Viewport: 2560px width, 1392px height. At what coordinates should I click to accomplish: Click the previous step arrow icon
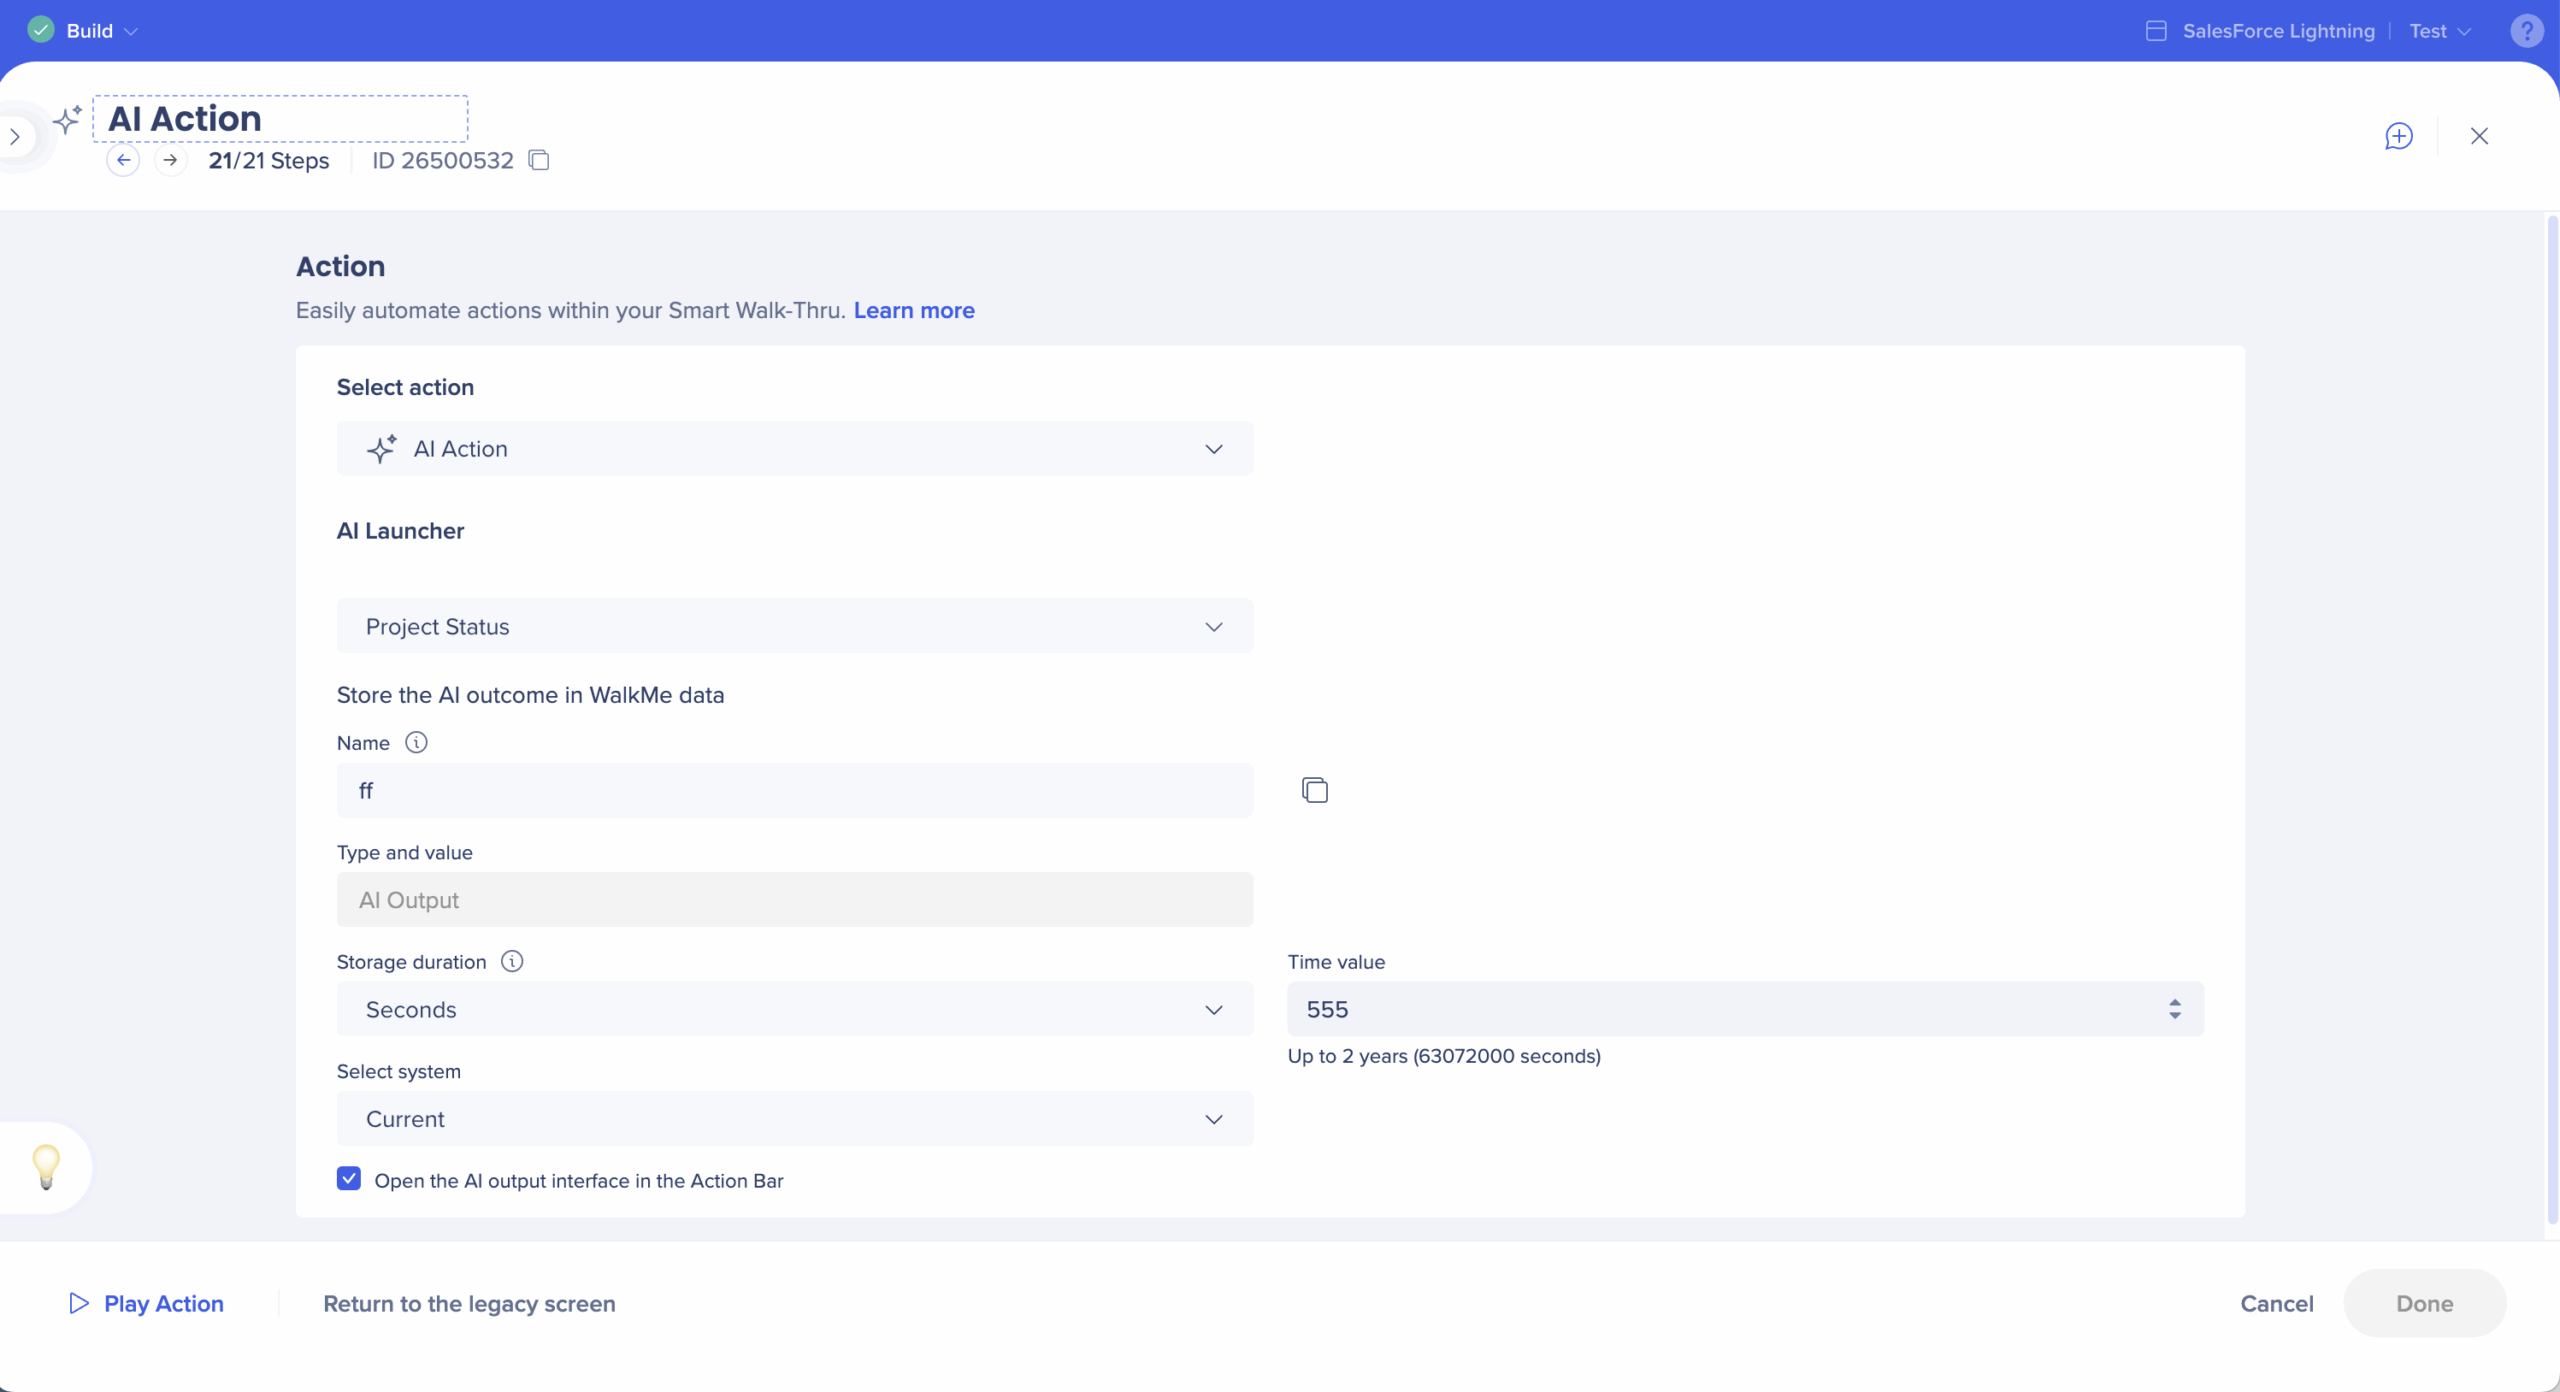click(x=123, y=160)
